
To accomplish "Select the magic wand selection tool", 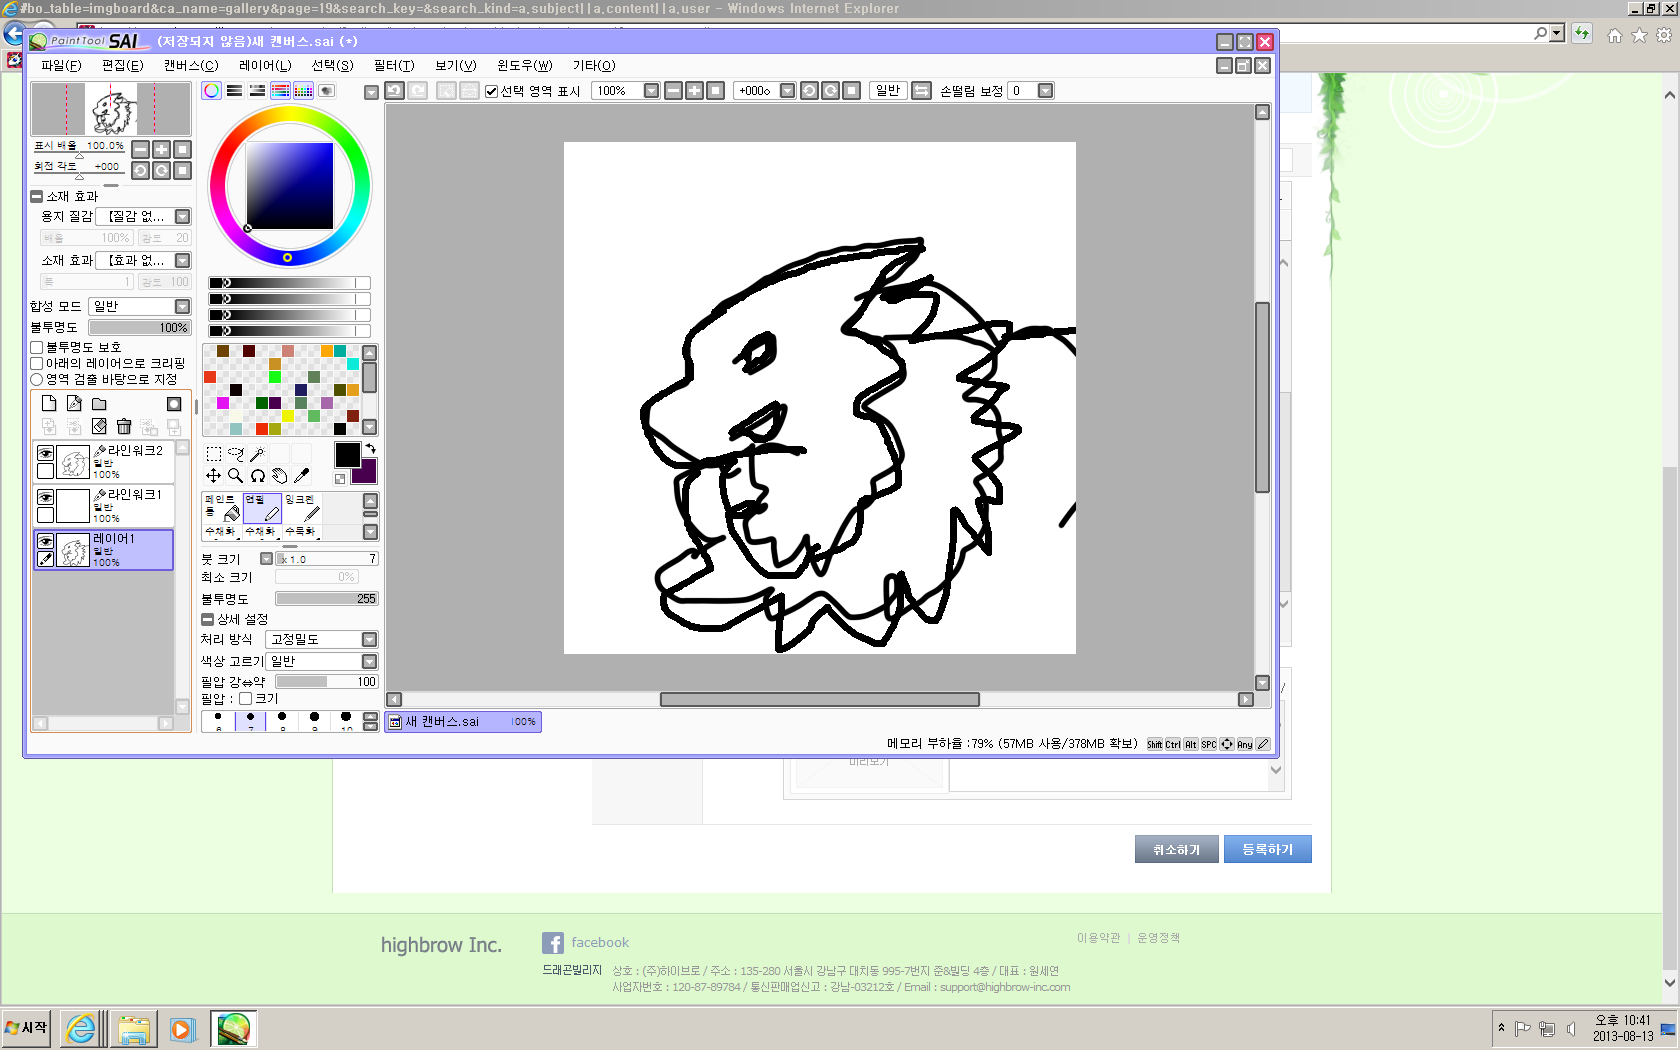I will (257, 454).
